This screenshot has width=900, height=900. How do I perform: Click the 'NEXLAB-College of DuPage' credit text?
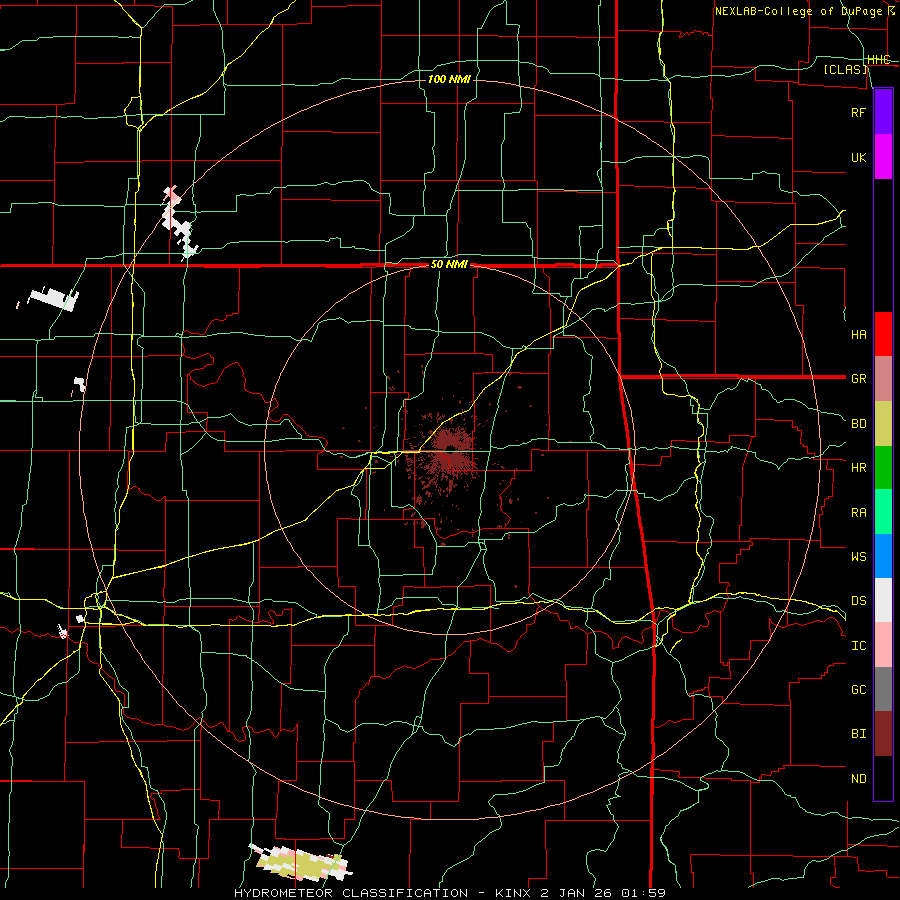800,11
